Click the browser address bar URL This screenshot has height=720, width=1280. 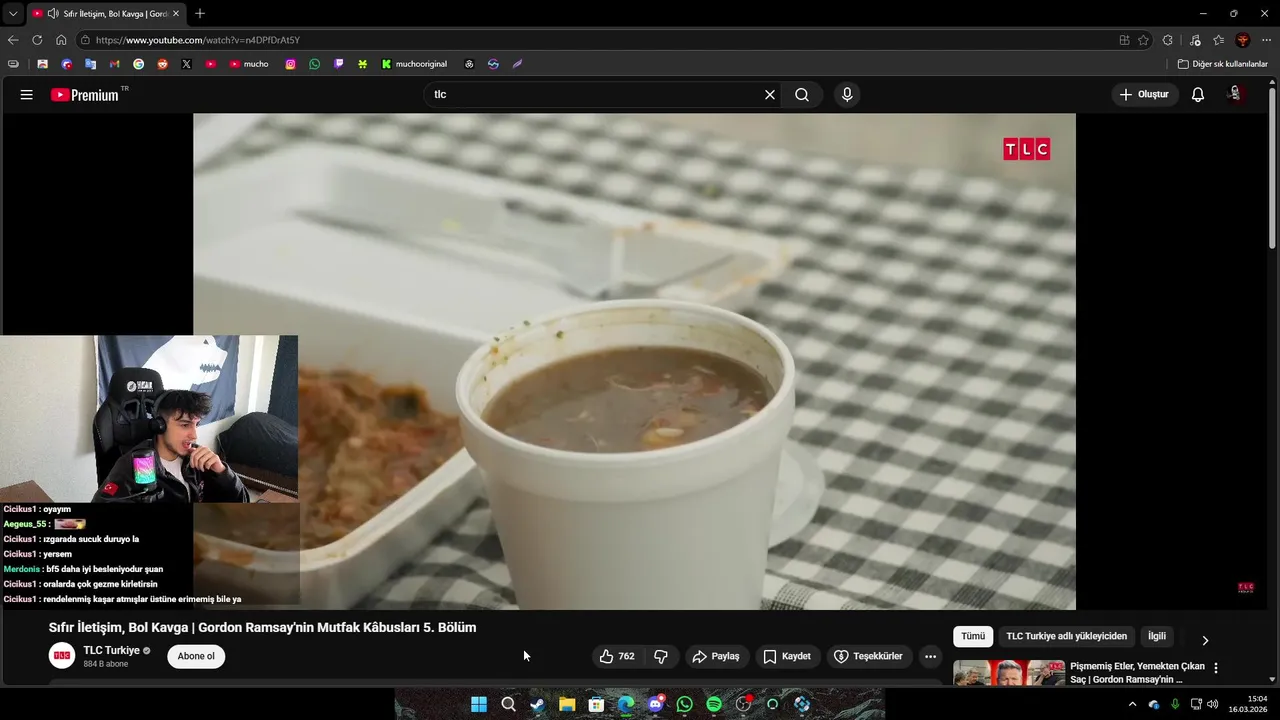tap(198, 40)
